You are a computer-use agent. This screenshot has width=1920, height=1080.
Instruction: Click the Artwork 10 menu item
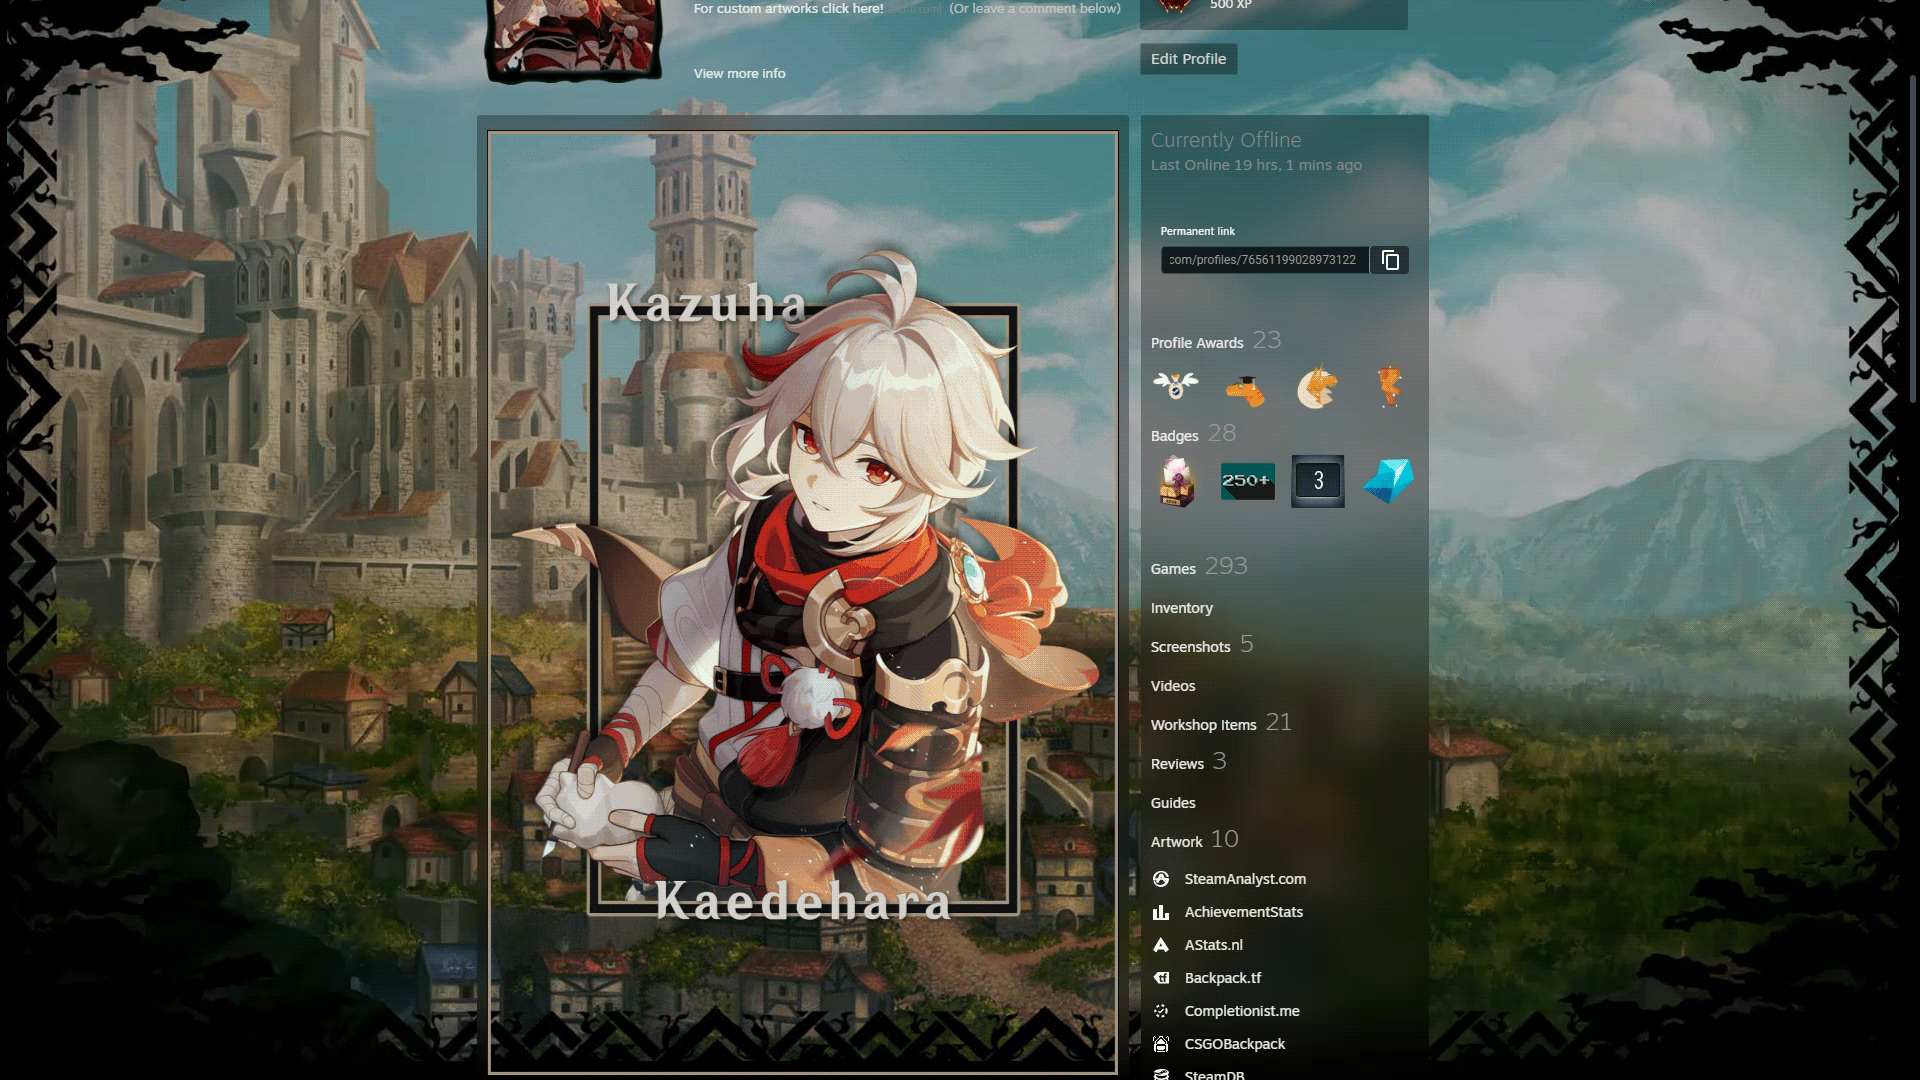[1193, 839]
